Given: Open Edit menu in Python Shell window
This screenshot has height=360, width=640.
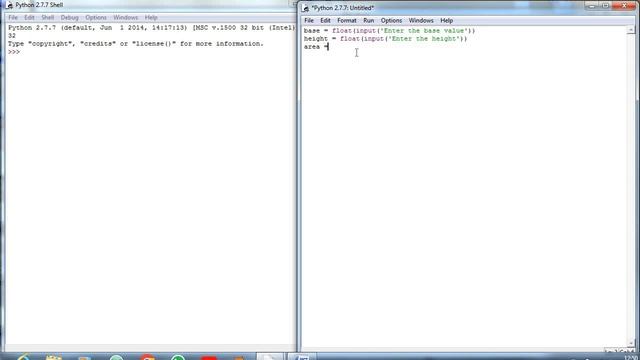Looking at the screenshot, I should pos(29,18).
